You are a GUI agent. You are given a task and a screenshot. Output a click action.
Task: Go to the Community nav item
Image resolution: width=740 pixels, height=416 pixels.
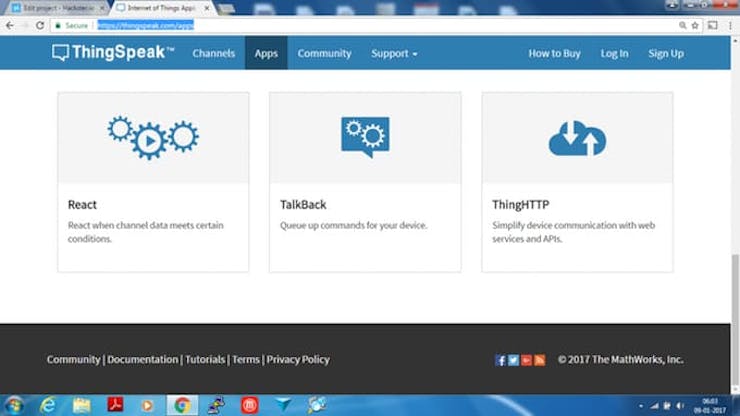[324, 53]
